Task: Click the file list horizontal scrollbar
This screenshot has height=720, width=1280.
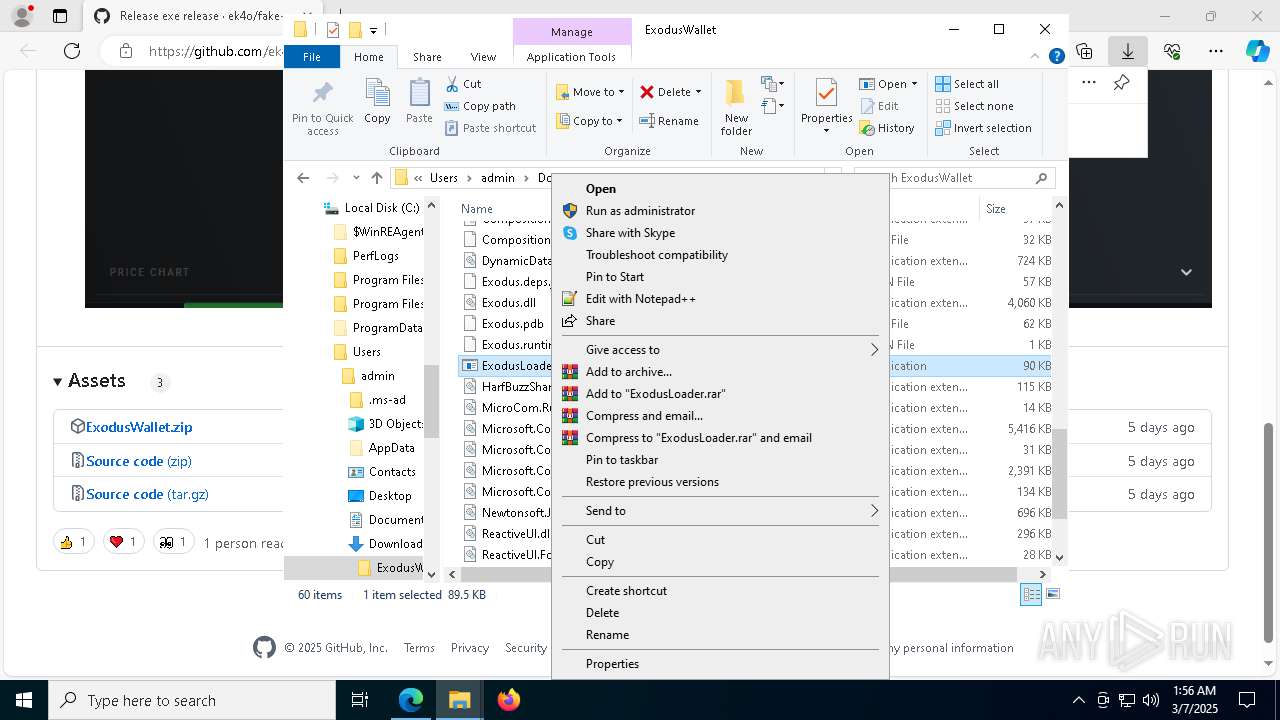Action: click(x=738, y=574)
